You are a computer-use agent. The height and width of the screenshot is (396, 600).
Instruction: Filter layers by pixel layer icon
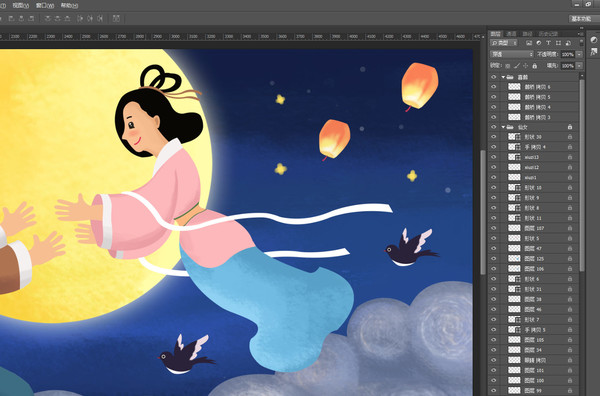[529, 43]
